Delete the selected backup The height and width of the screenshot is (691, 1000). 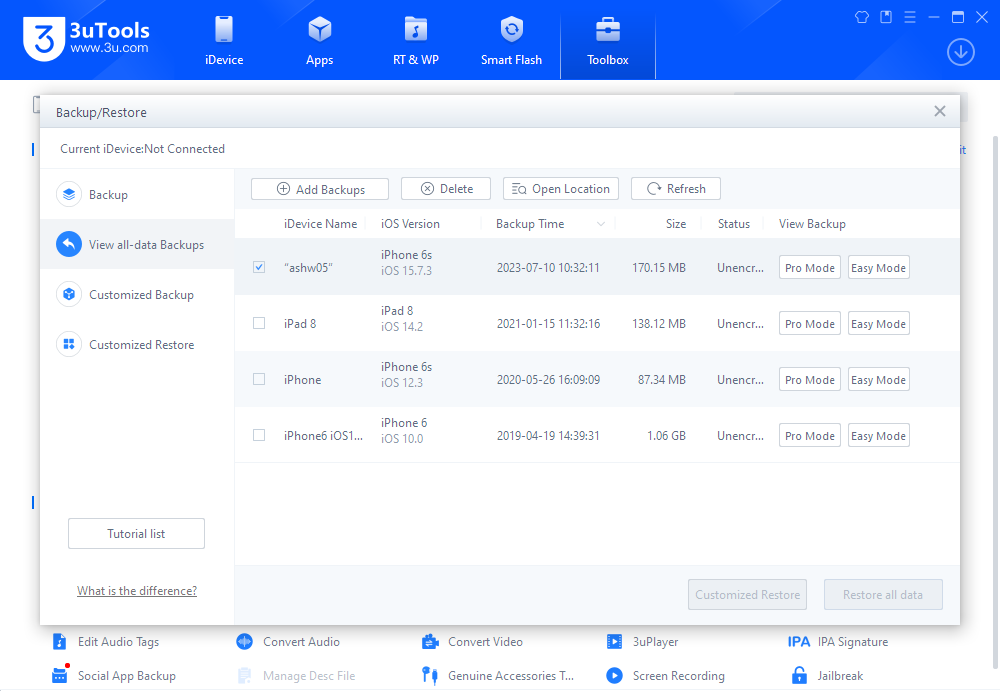446,189
